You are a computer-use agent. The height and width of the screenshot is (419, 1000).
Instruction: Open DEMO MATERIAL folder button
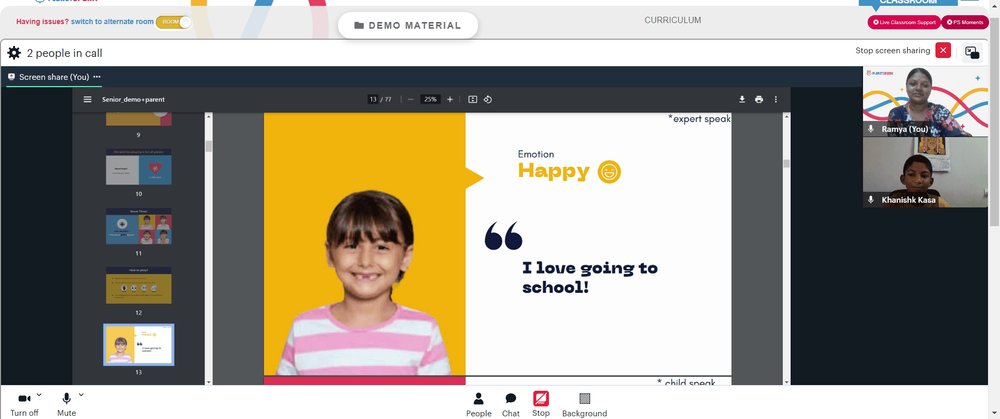(408, 26)
